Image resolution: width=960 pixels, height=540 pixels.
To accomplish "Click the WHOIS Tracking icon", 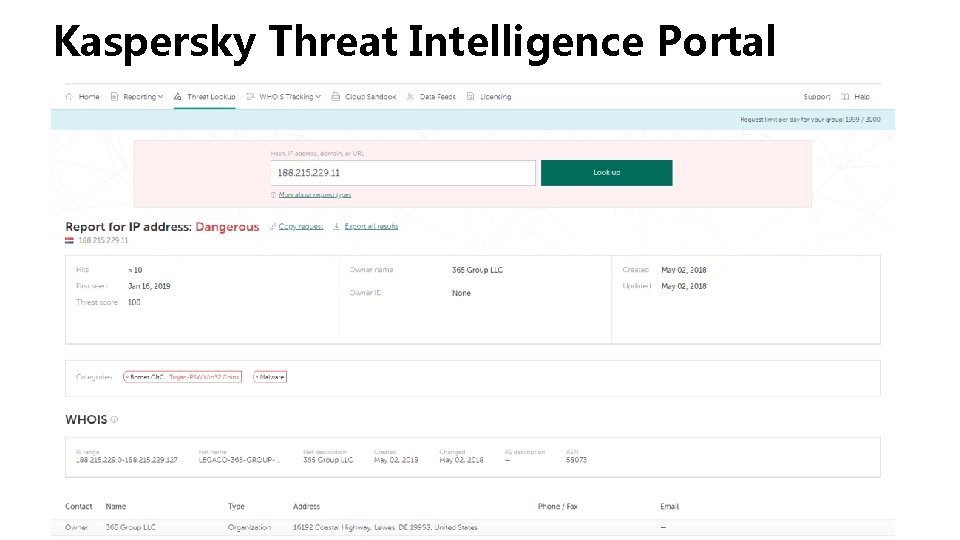I will (250, 97).
